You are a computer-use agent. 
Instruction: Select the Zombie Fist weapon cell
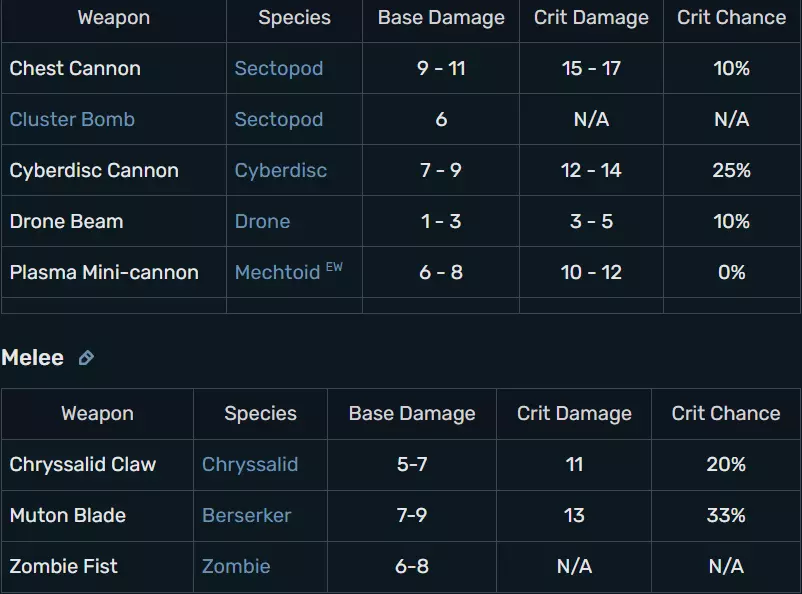click(x=64, y=567)
